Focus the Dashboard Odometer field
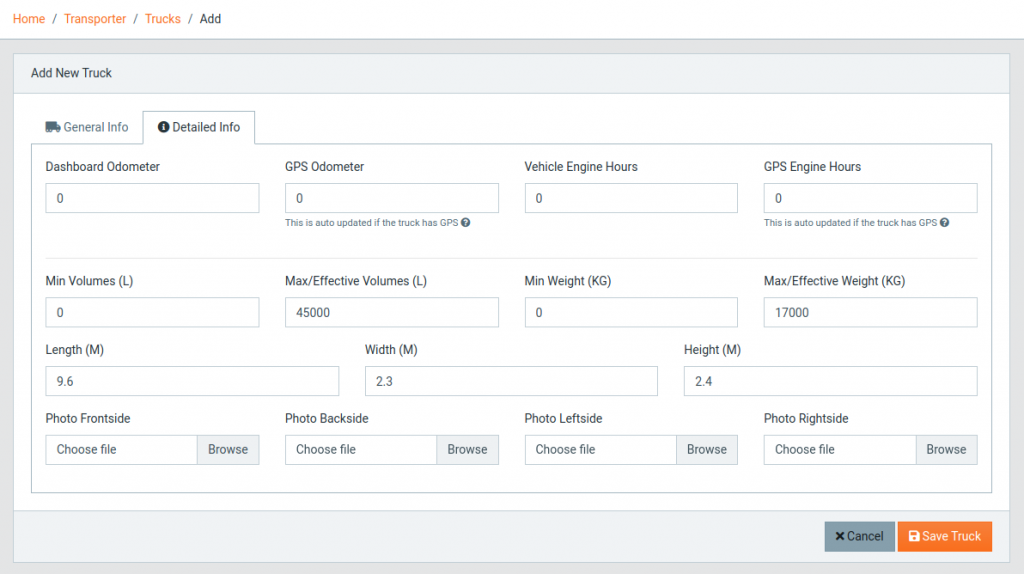The height and width of the screenshot is (574, 1024). pyautogui.click(x=152, y=198)
